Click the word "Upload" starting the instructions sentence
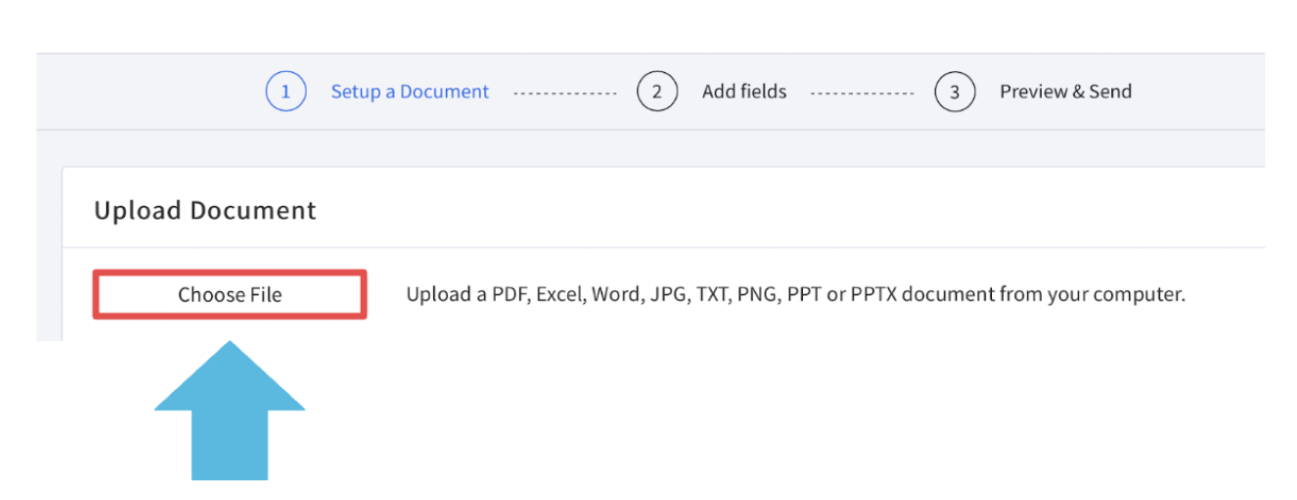This screenshot has width=1297, height=500. (x=433, y=295)
